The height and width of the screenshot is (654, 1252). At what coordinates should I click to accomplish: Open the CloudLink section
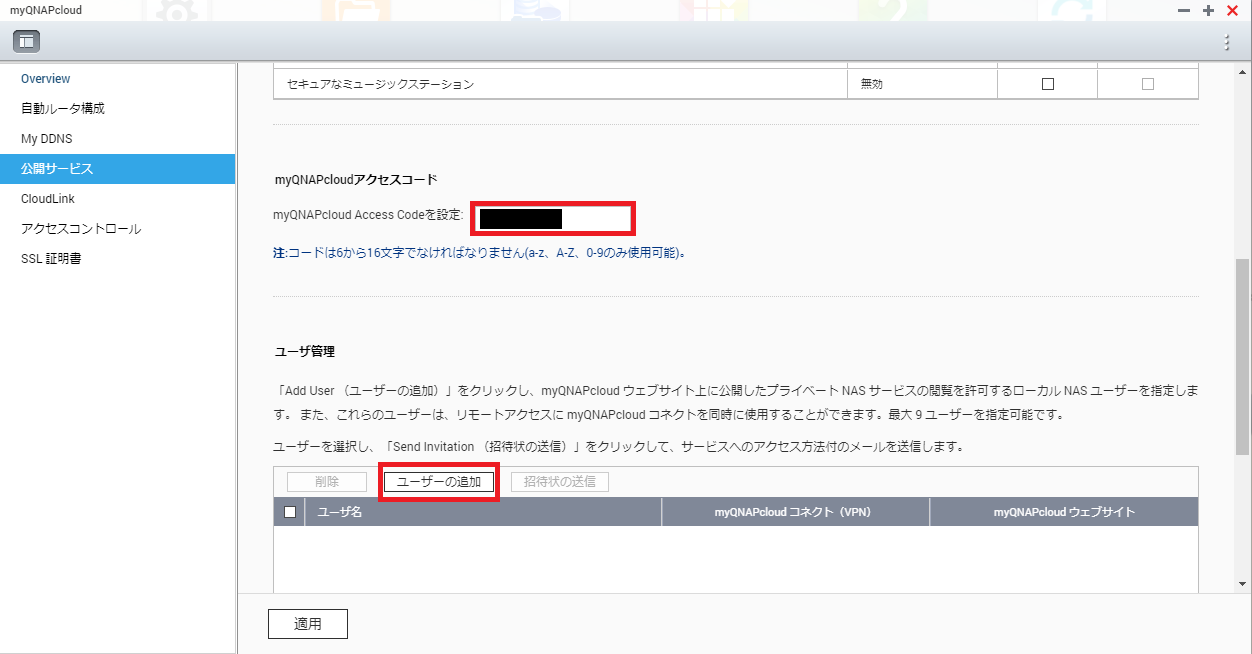(117, 199)
